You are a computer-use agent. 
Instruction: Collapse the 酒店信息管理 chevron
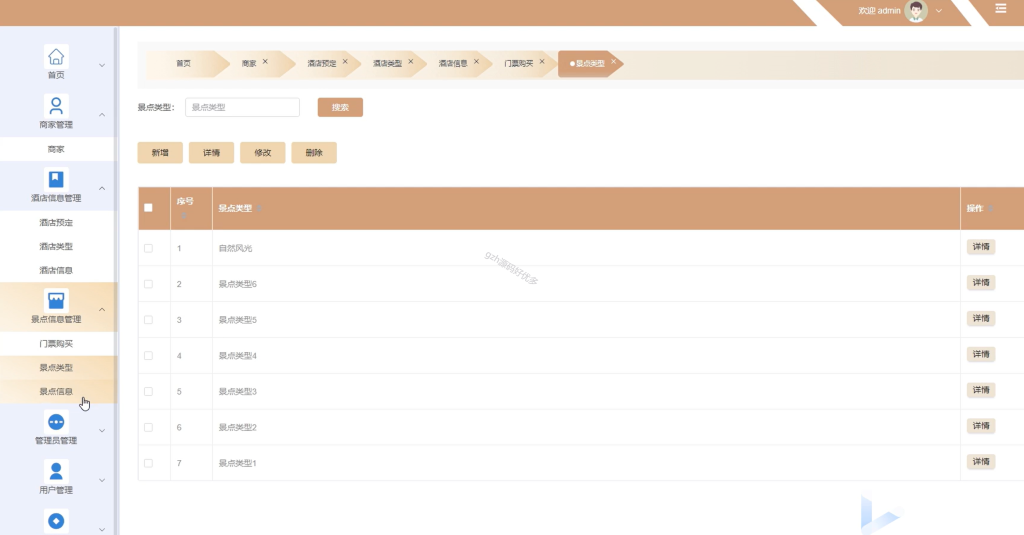[x=102, y=188]
